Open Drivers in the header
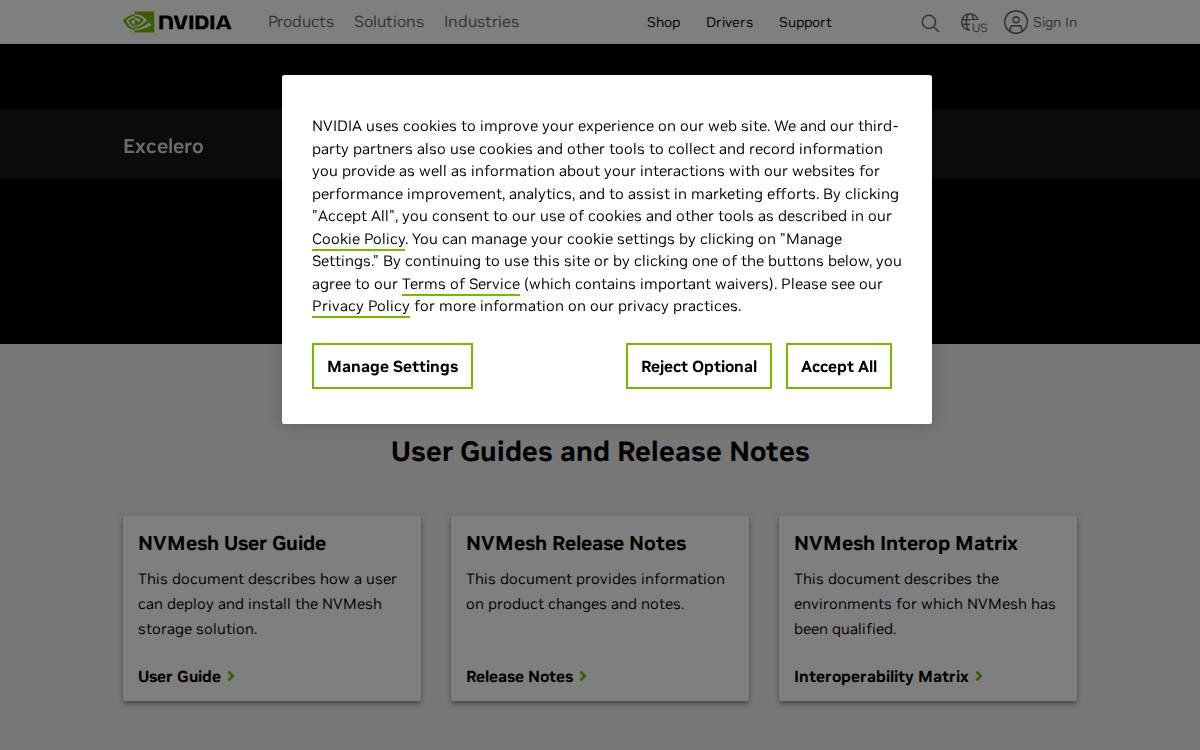Screen dimensions: 1200x750 729,22
